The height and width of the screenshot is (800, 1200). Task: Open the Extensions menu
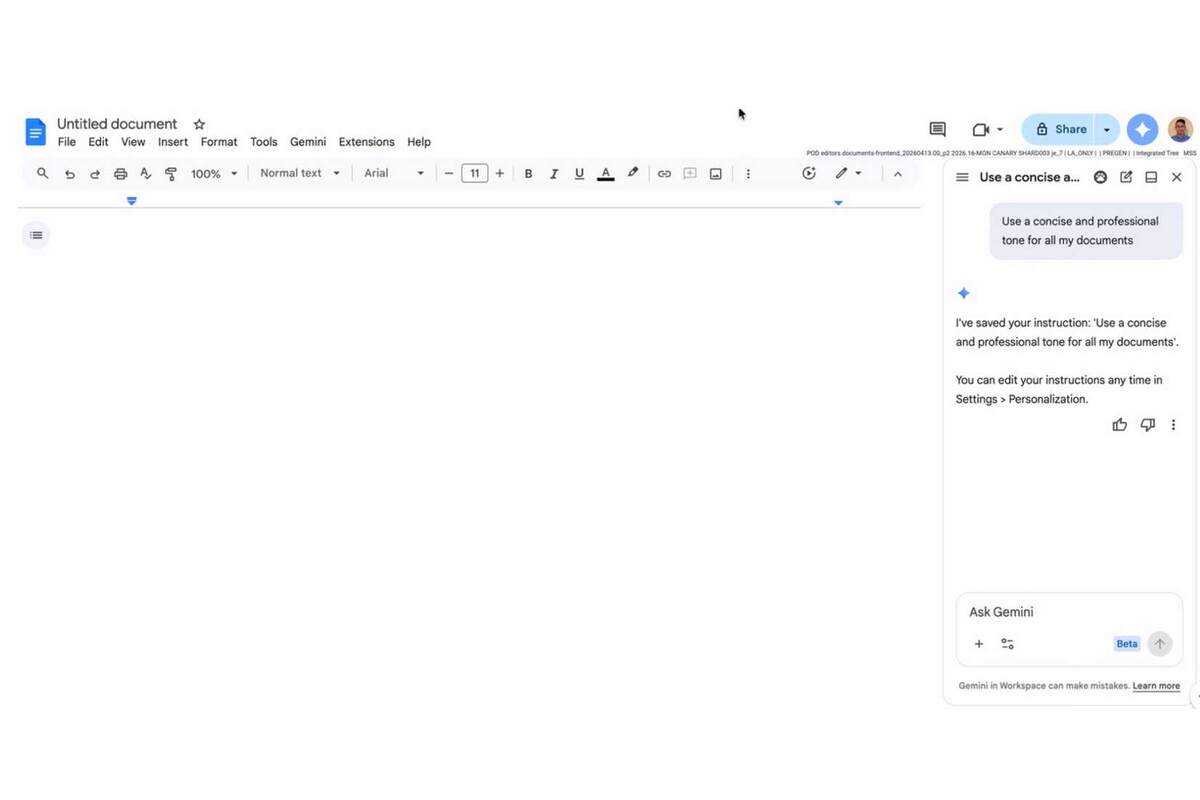pyautogui.click(x=367, y=142)
